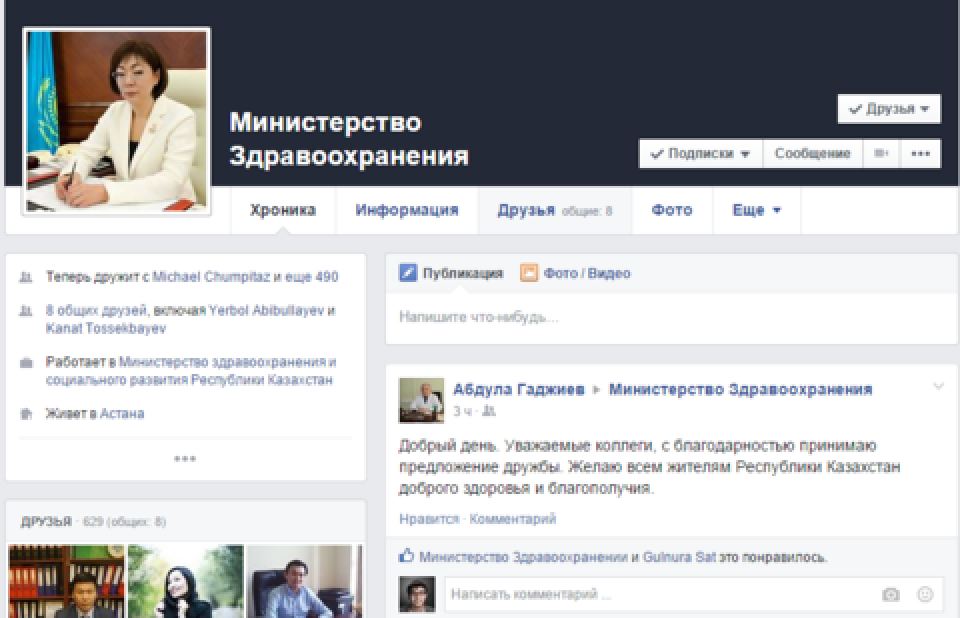Click the profile picture thumbnail
The width and height of the screenshot is (960, 618).
click(116, 121)
